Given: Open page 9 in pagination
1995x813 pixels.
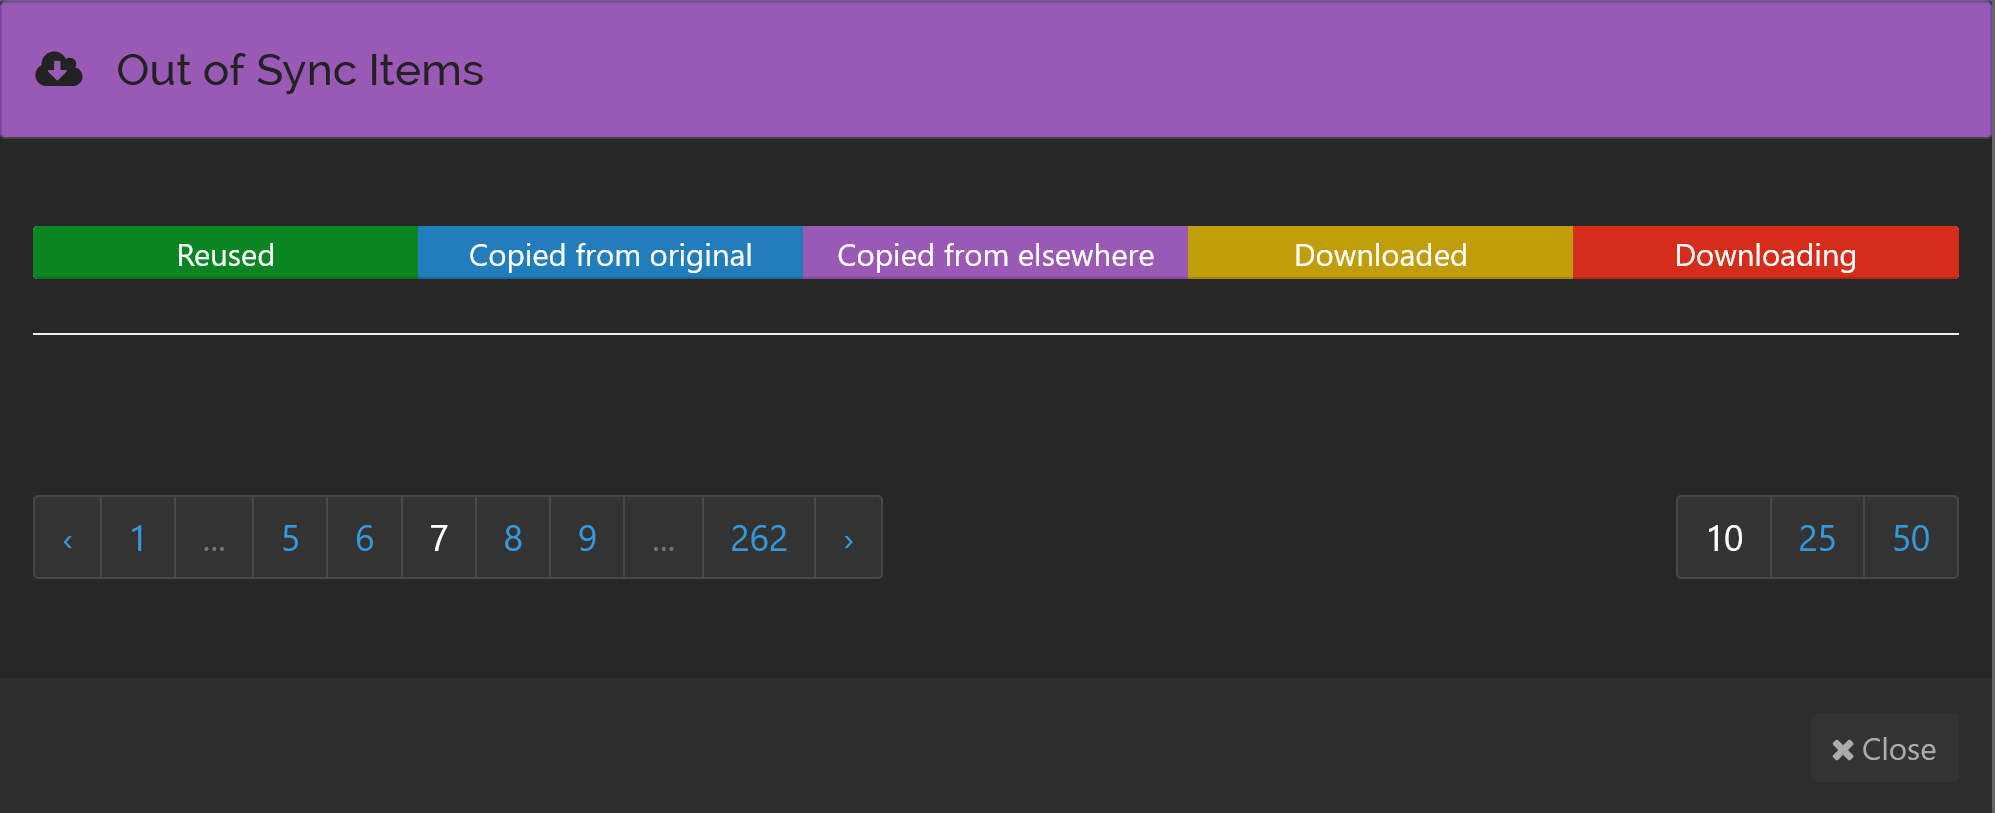Looking at the screenshot, I should point(587,538).
